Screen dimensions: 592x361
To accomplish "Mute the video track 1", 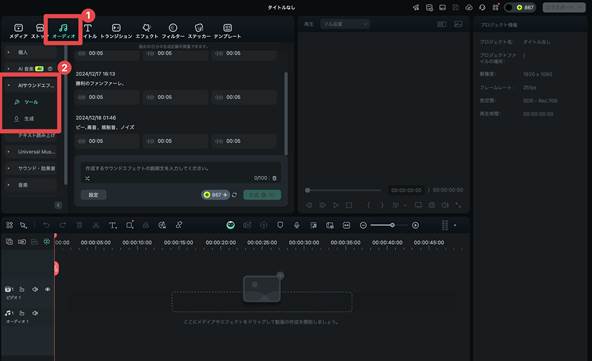I will tap(35, 289).
